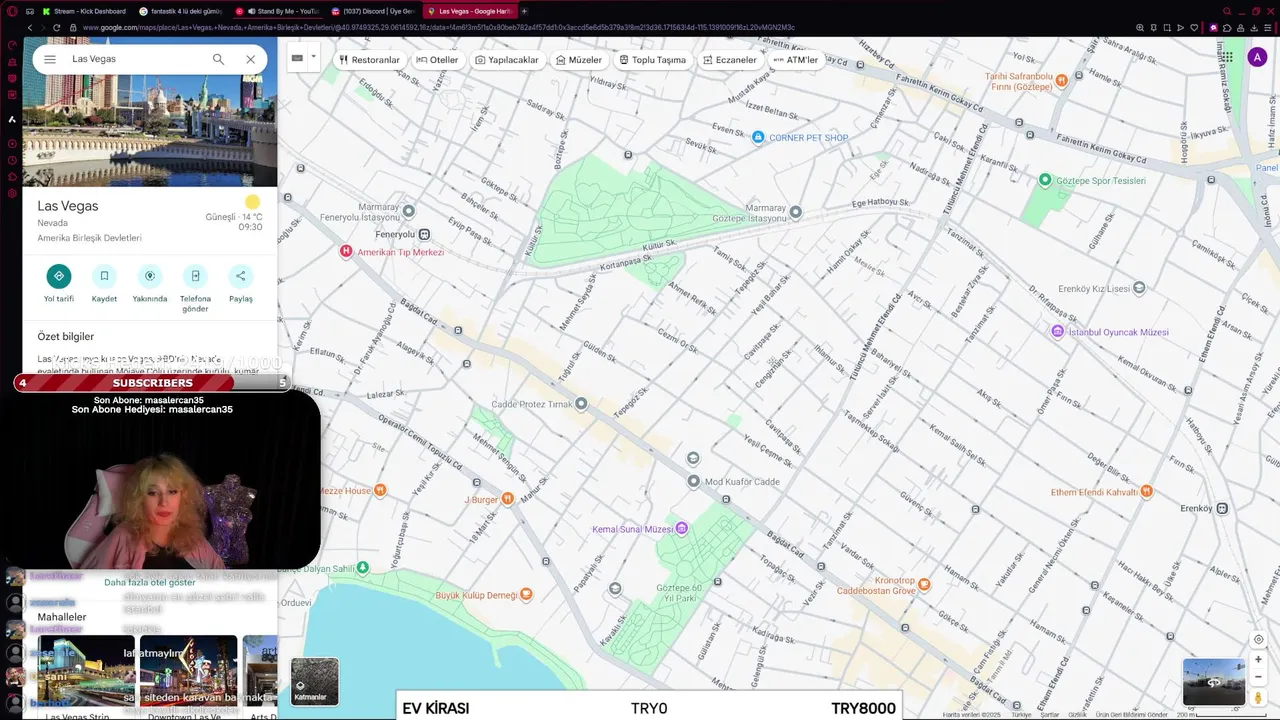Click the Paylaş share icon
The height and width of the screenshot is (720, 1280).
click(x=240, y=276)
